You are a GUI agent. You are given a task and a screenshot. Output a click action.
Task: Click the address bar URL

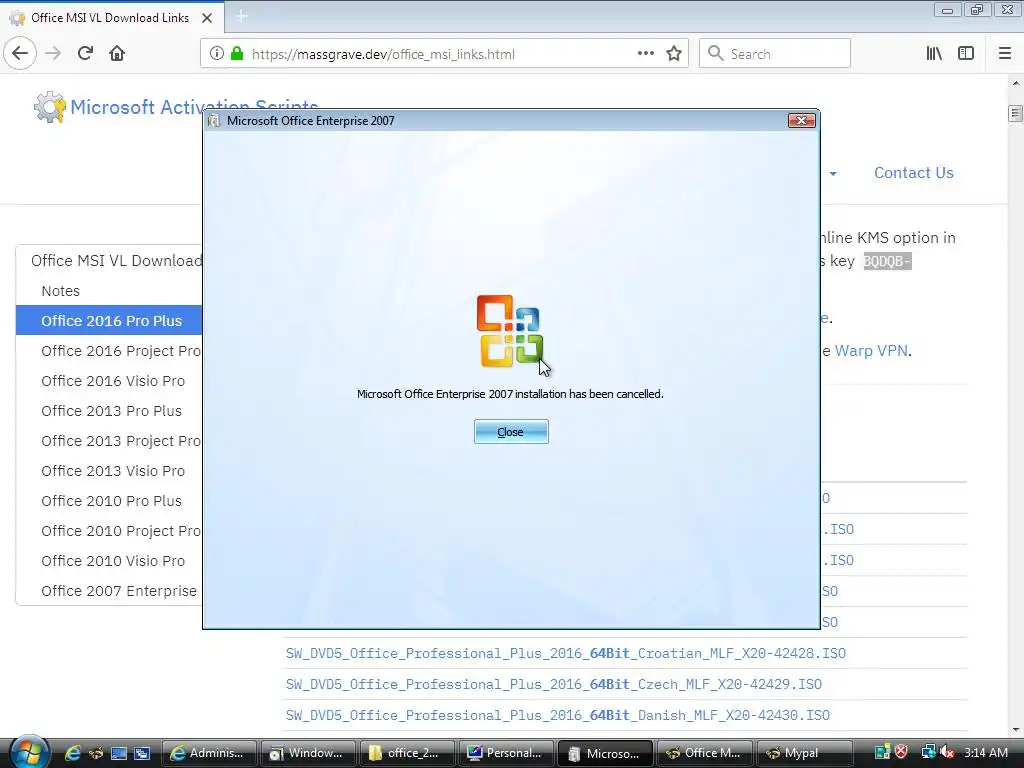(383, 54)
